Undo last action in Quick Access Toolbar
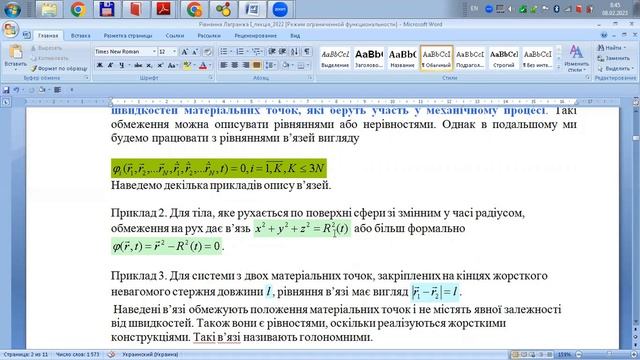 [17, 90]
